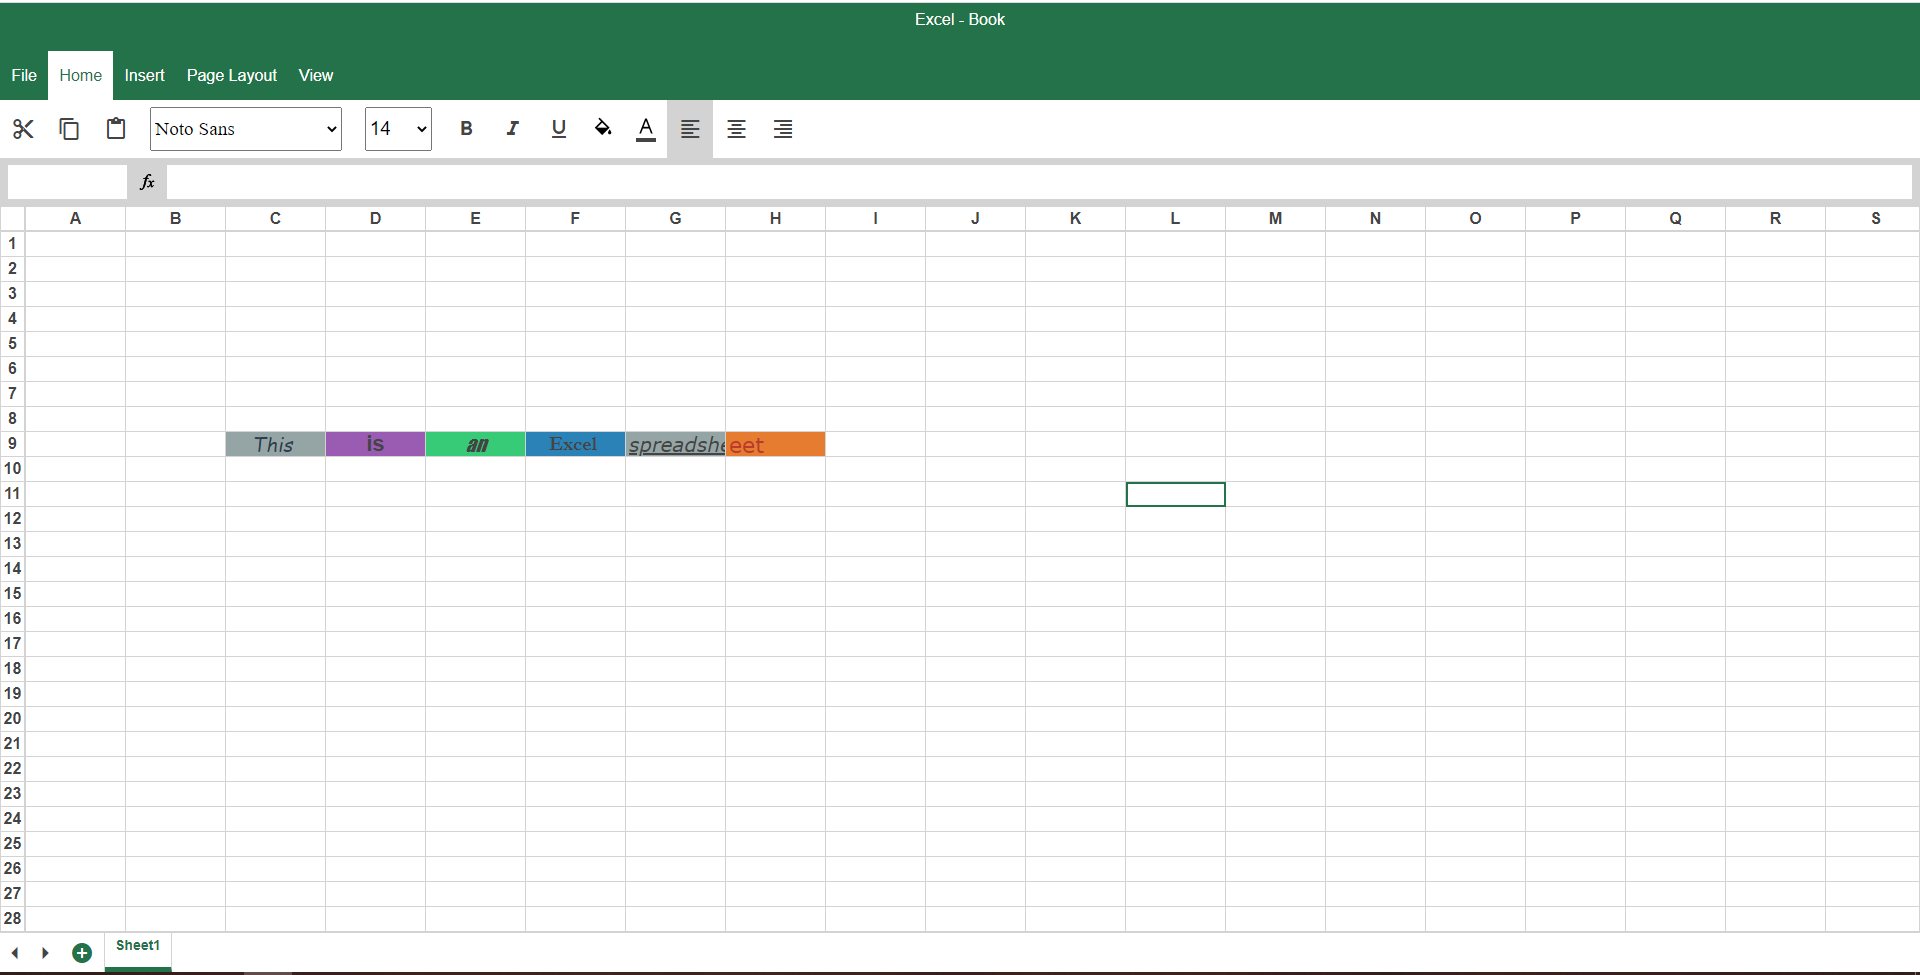Open the font size dropdown
The image size is (1920, 975).
click(397, 129)
